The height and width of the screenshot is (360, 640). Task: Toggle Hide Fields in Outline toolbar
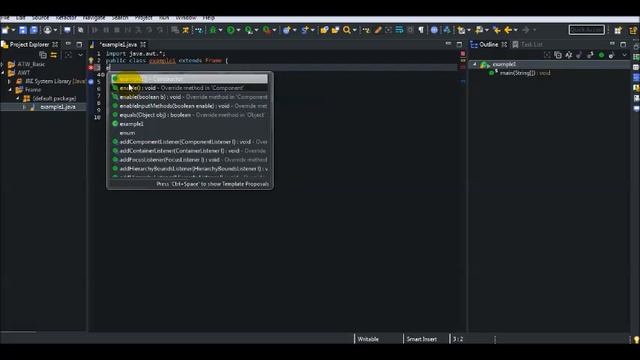[579, 55]
